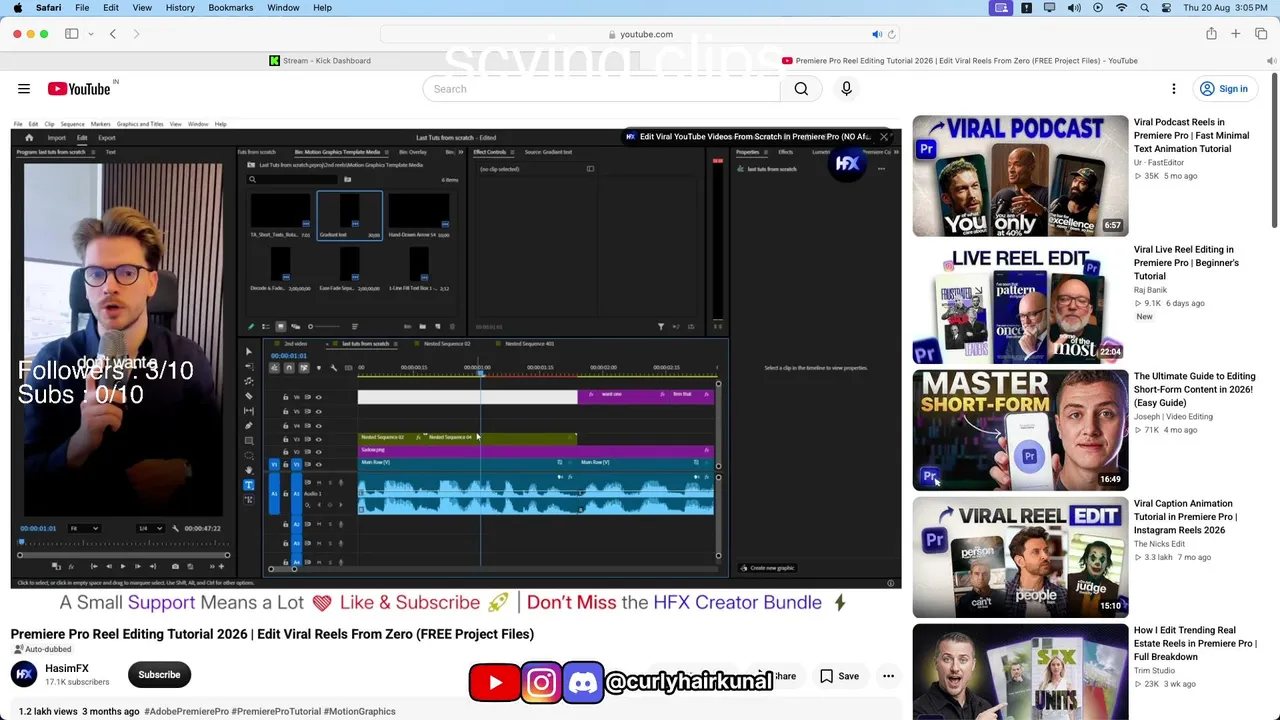Open the Fit zoom dropdown in Program monitor
Image resolution: width=1280 pixels, height=720 pixels.
(x=83, y=528)
